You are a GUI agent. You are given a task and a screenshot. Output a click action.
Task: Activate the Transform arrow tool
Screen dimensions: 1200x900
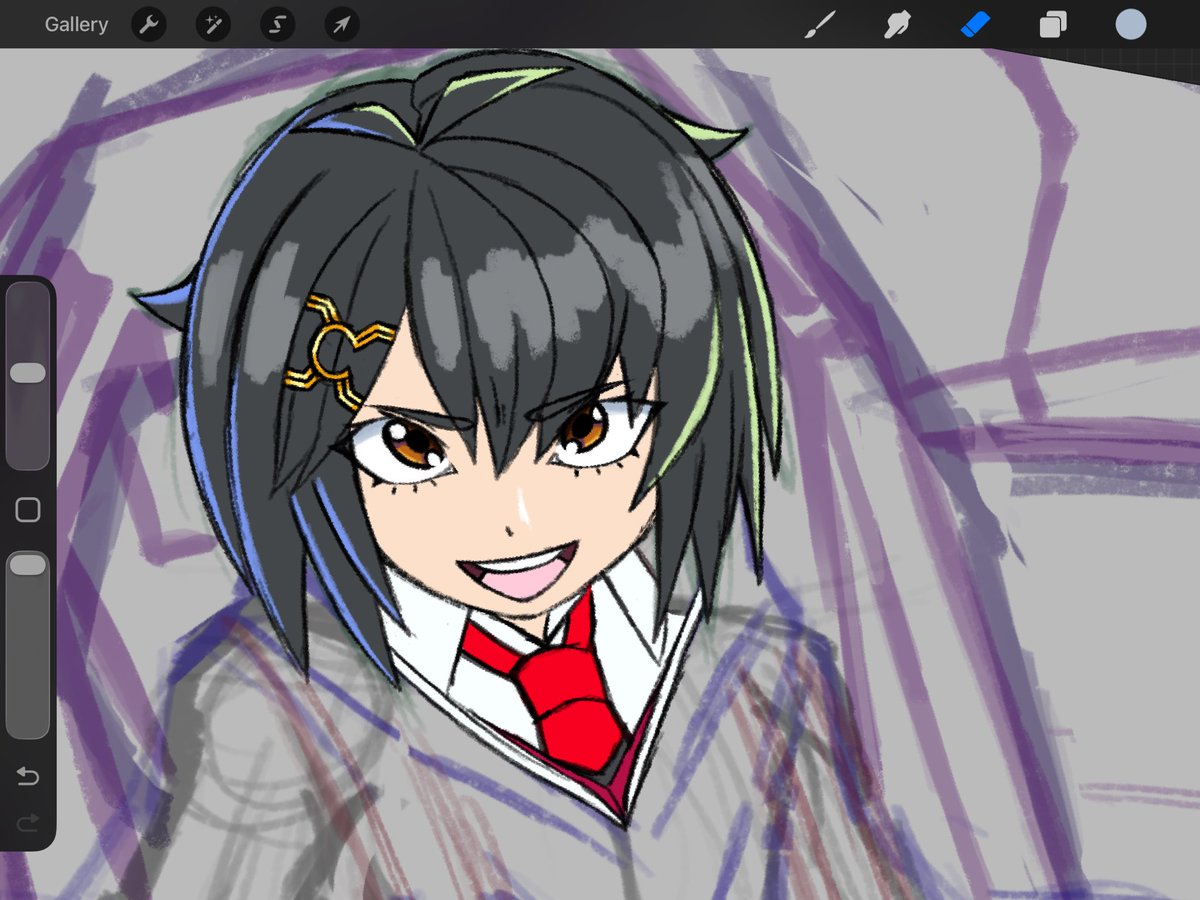tap(342, 25)
